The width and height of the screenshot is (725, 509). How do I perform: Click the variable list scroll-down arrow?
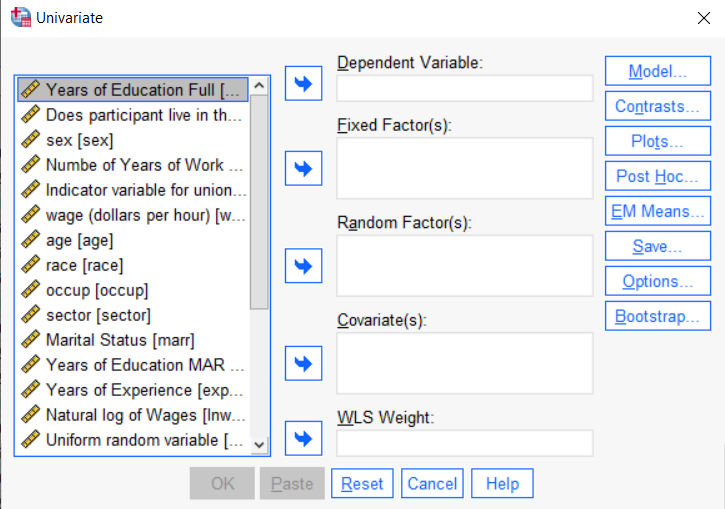click(259, 445)
